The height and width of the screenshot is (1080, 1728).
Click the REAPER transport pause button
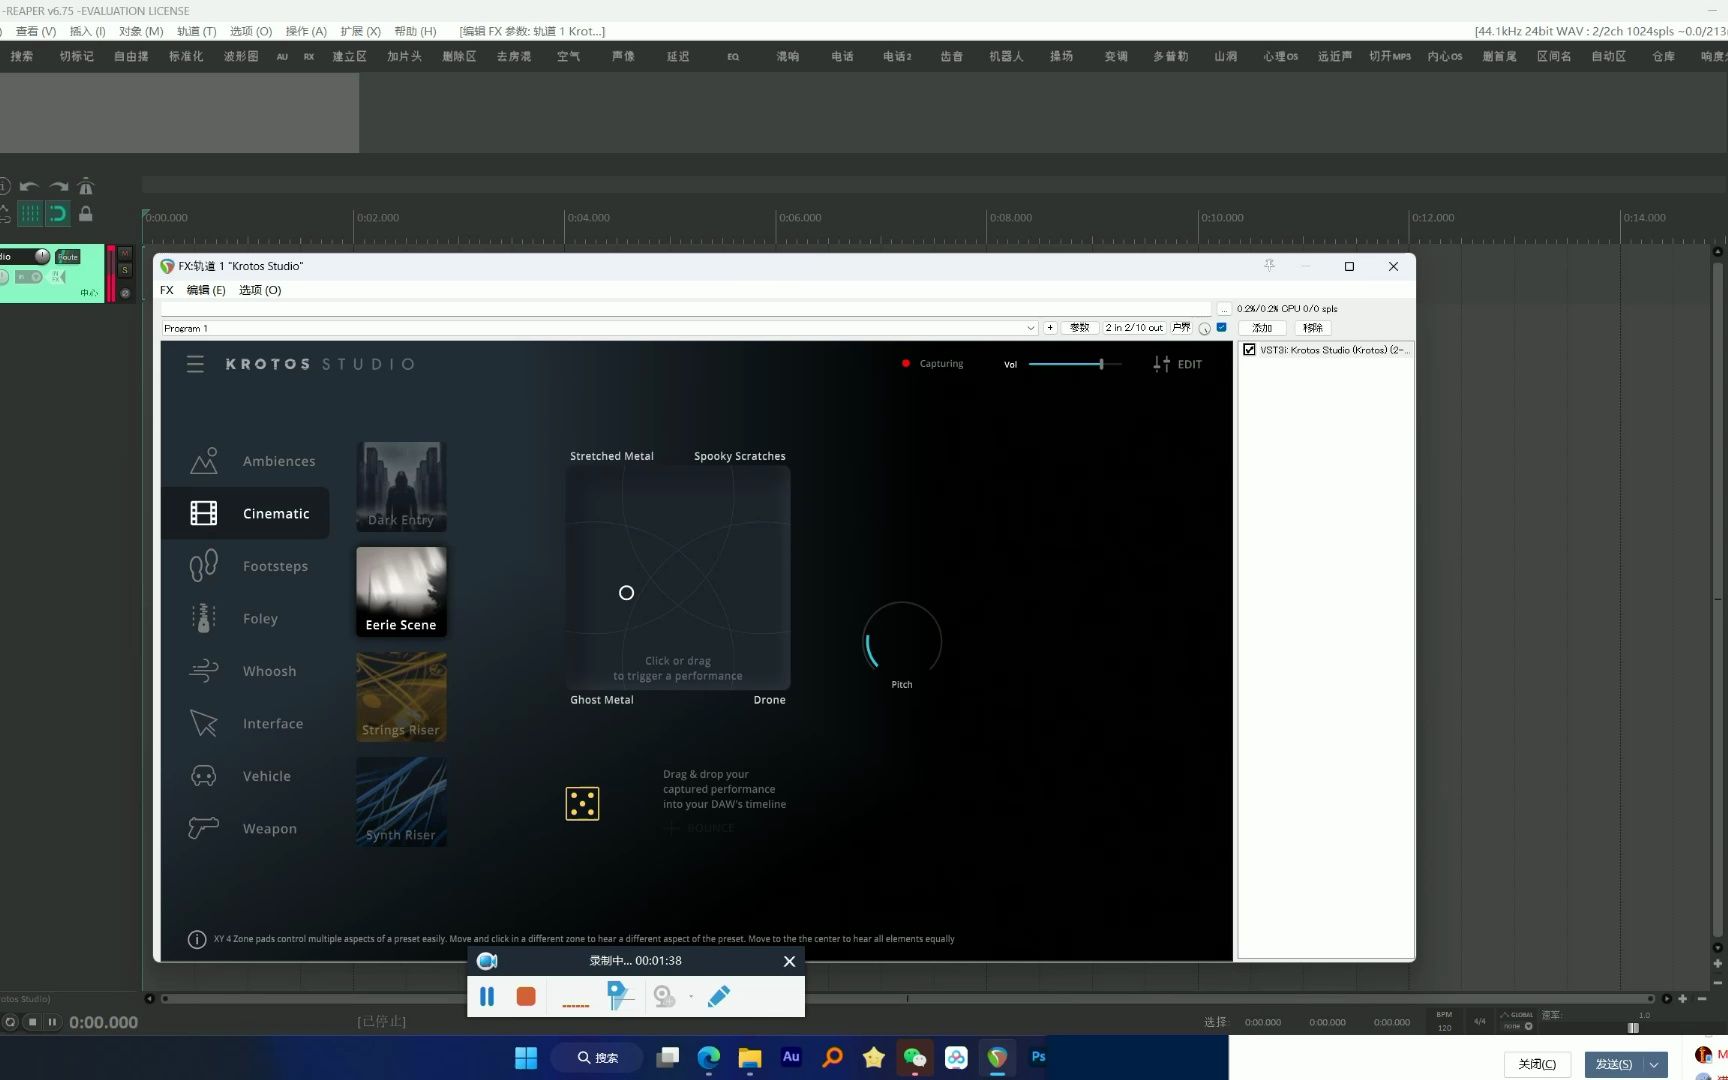(x=52, y=1022)
